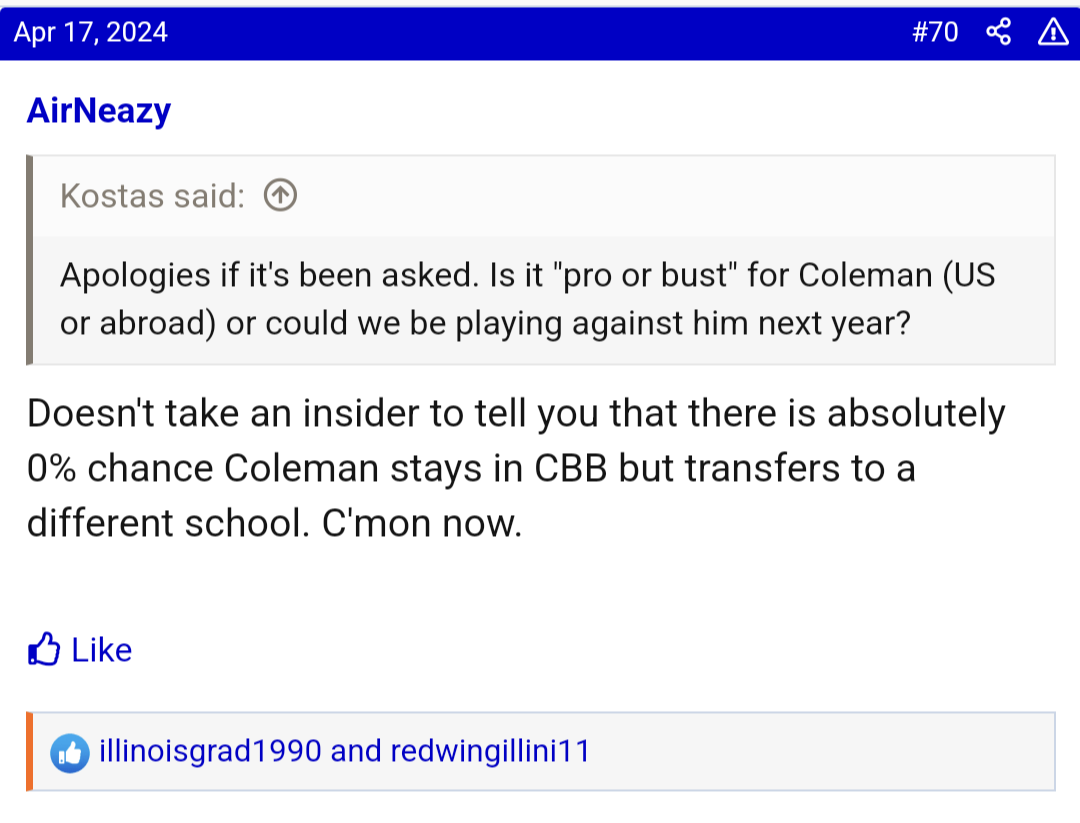The width and height of the screenshot is (1080, 823).
Task: Click the reply text about Coleman in CBB
Action: 515,468
